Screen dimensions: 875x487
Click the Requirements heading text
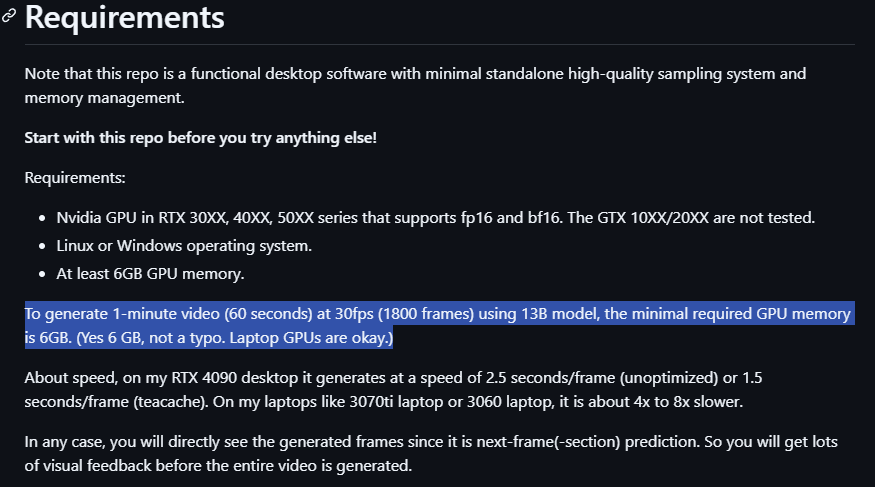[x=124, y=17]
